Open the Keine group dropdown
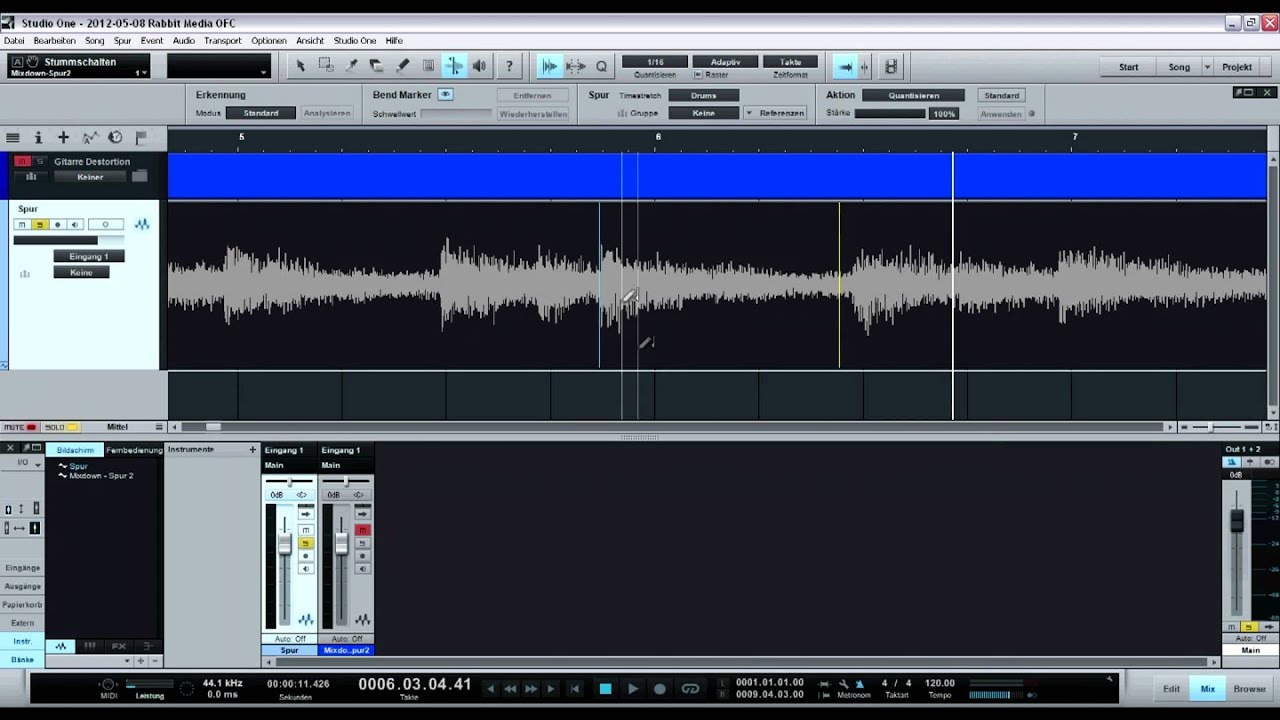Screen dimensions: 1280x720 [703, 113]
